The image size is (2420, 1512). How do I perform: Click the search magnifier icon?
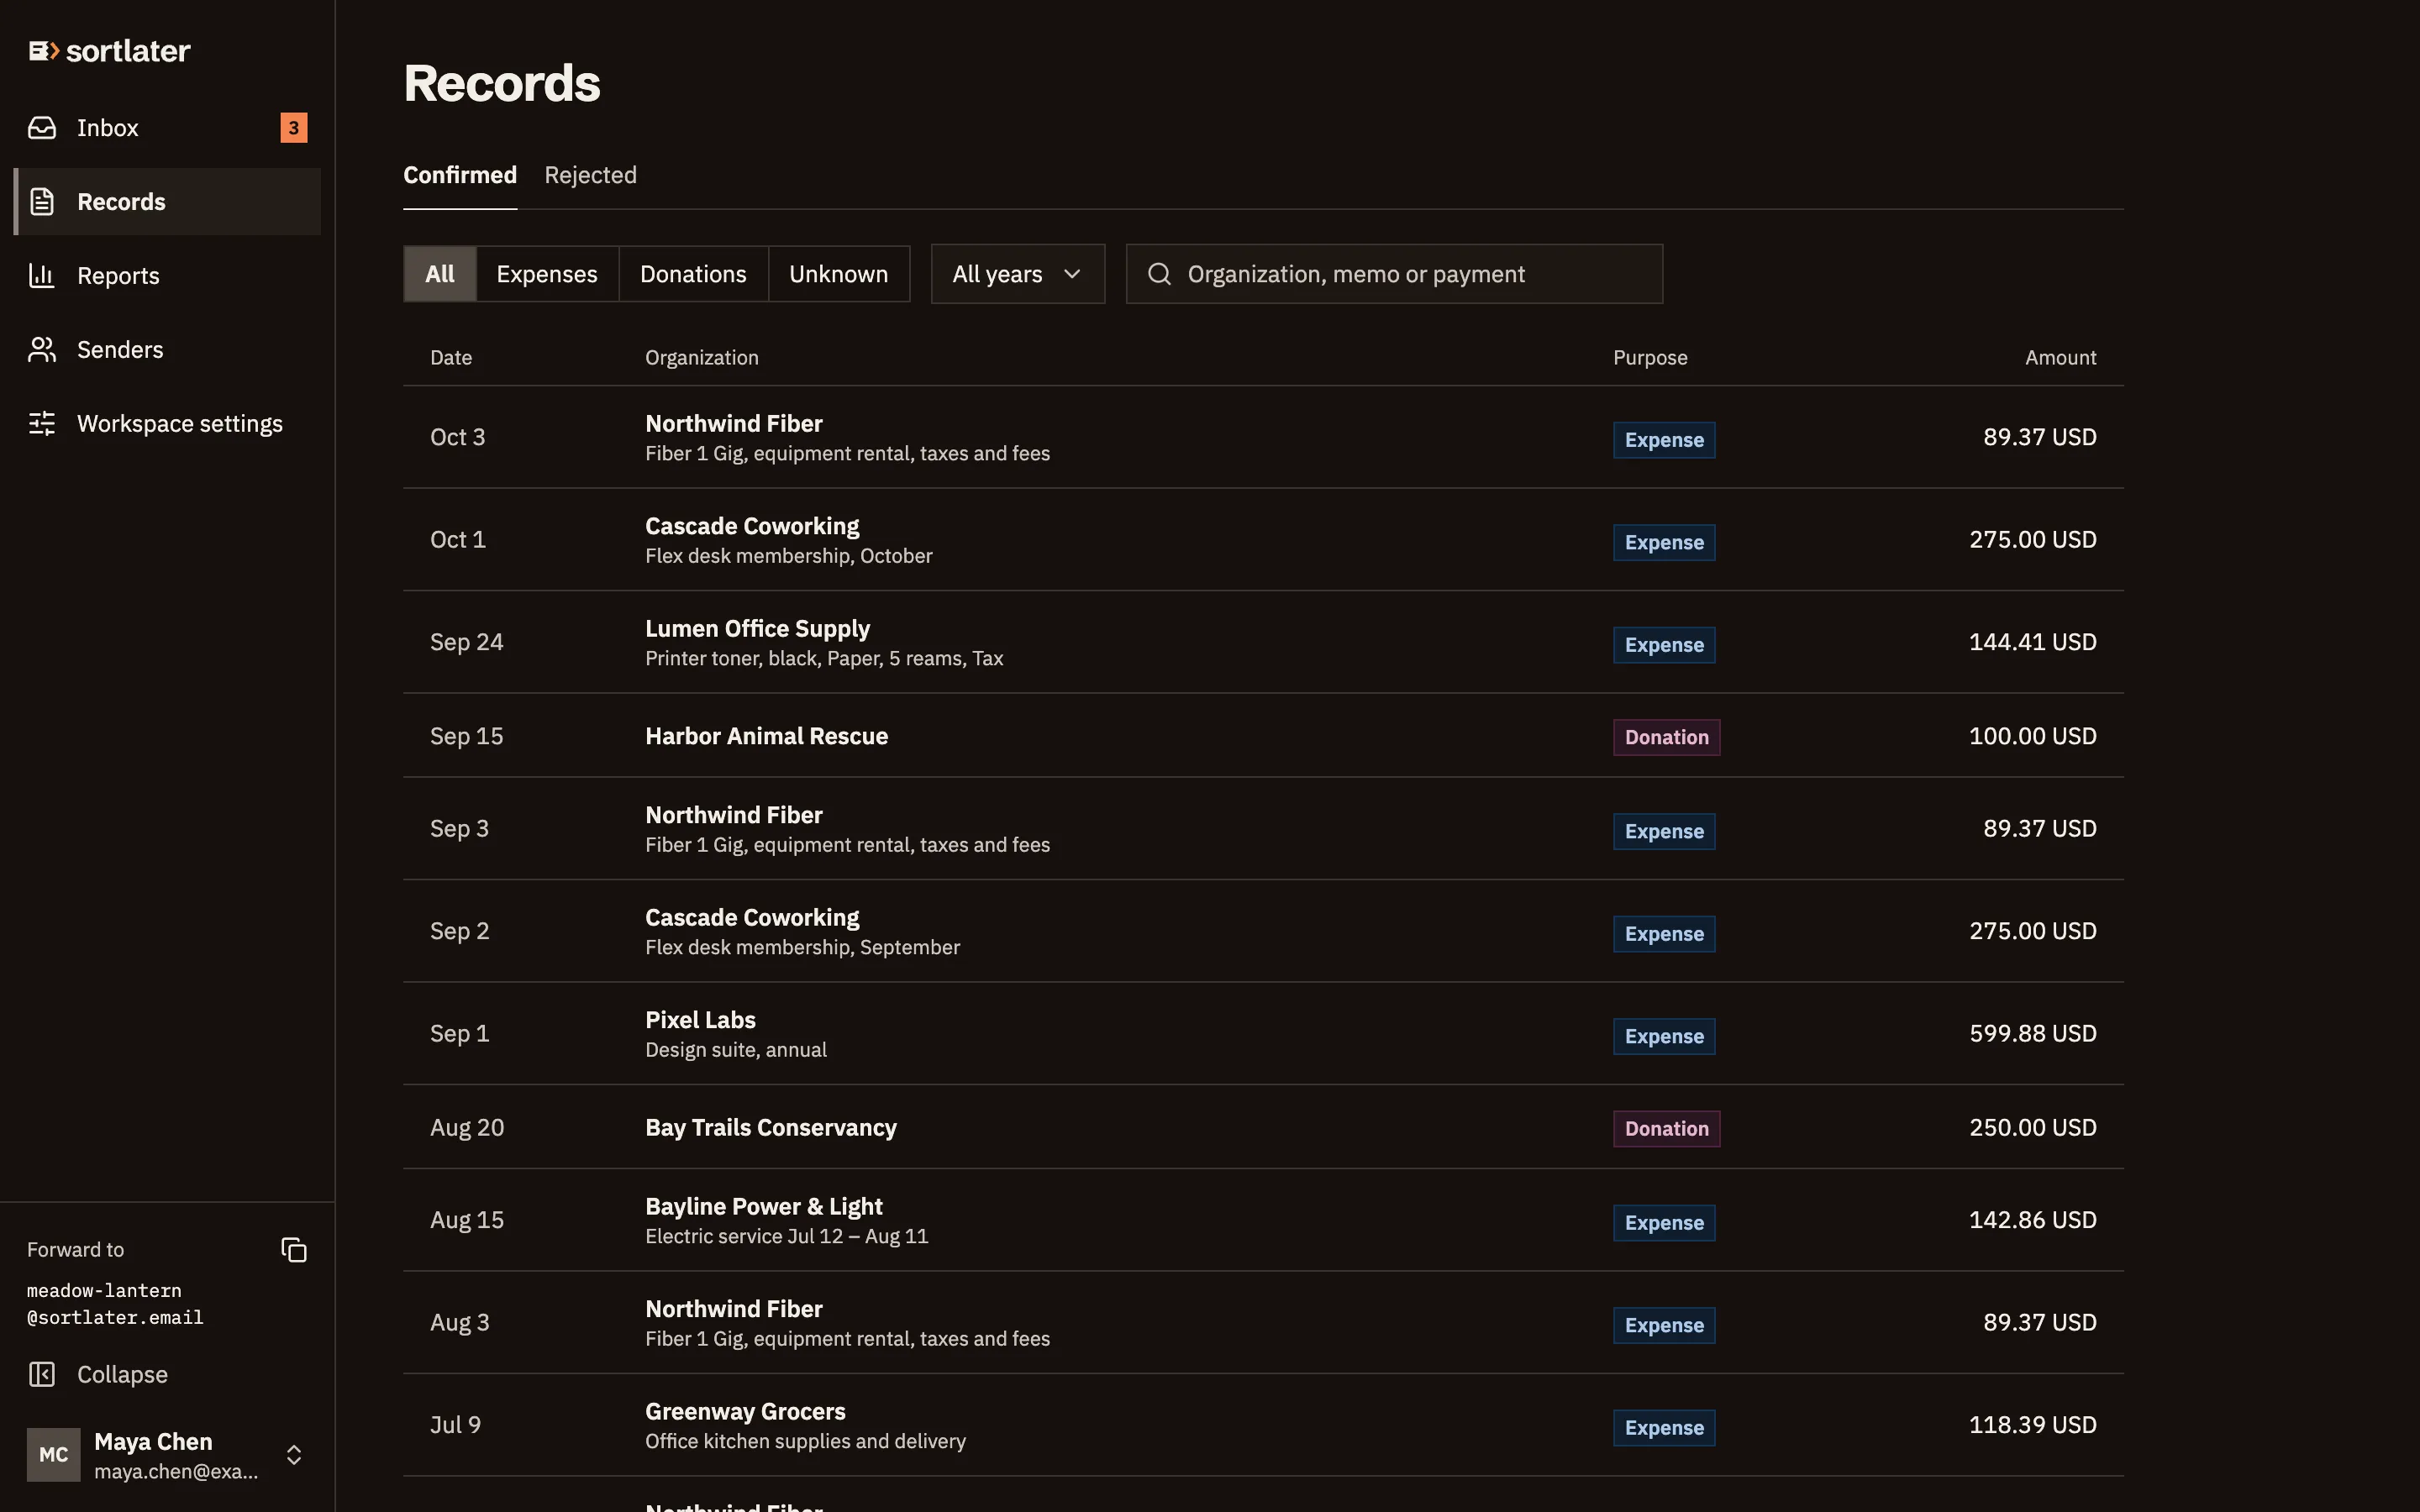click(1159, 274)
